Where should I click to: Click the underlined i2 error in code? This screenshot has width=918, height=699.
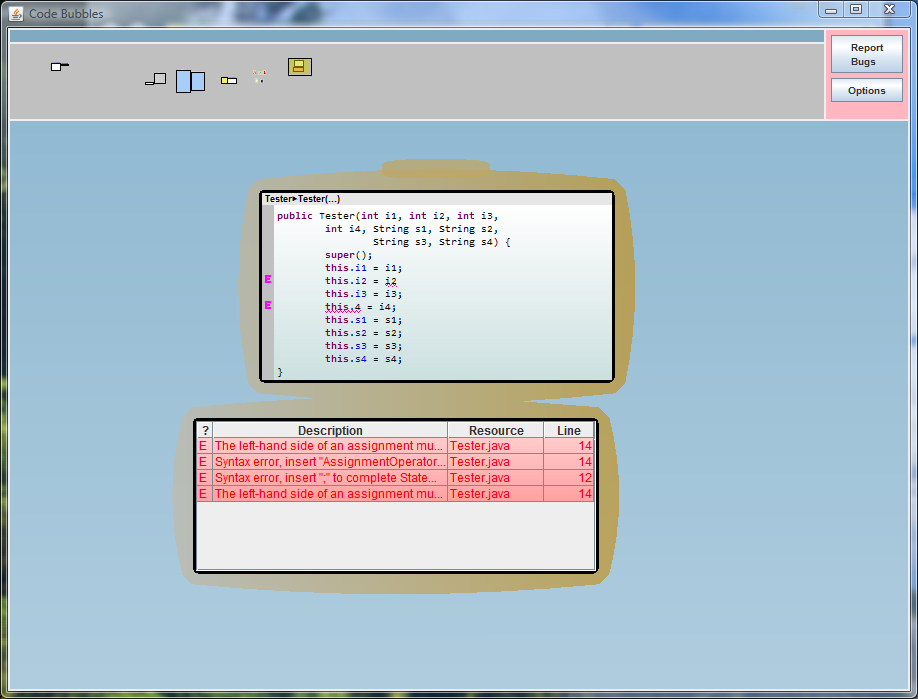pos(391,282)
